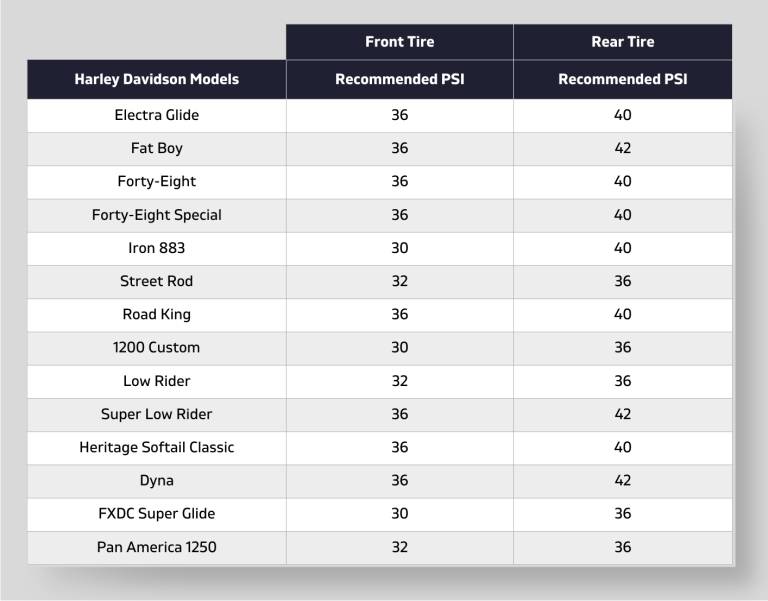Image resolution: width=768 pixels, height=601 pixels.
Task: Select the Rear Tire header cell
Action: coord(623,42)
